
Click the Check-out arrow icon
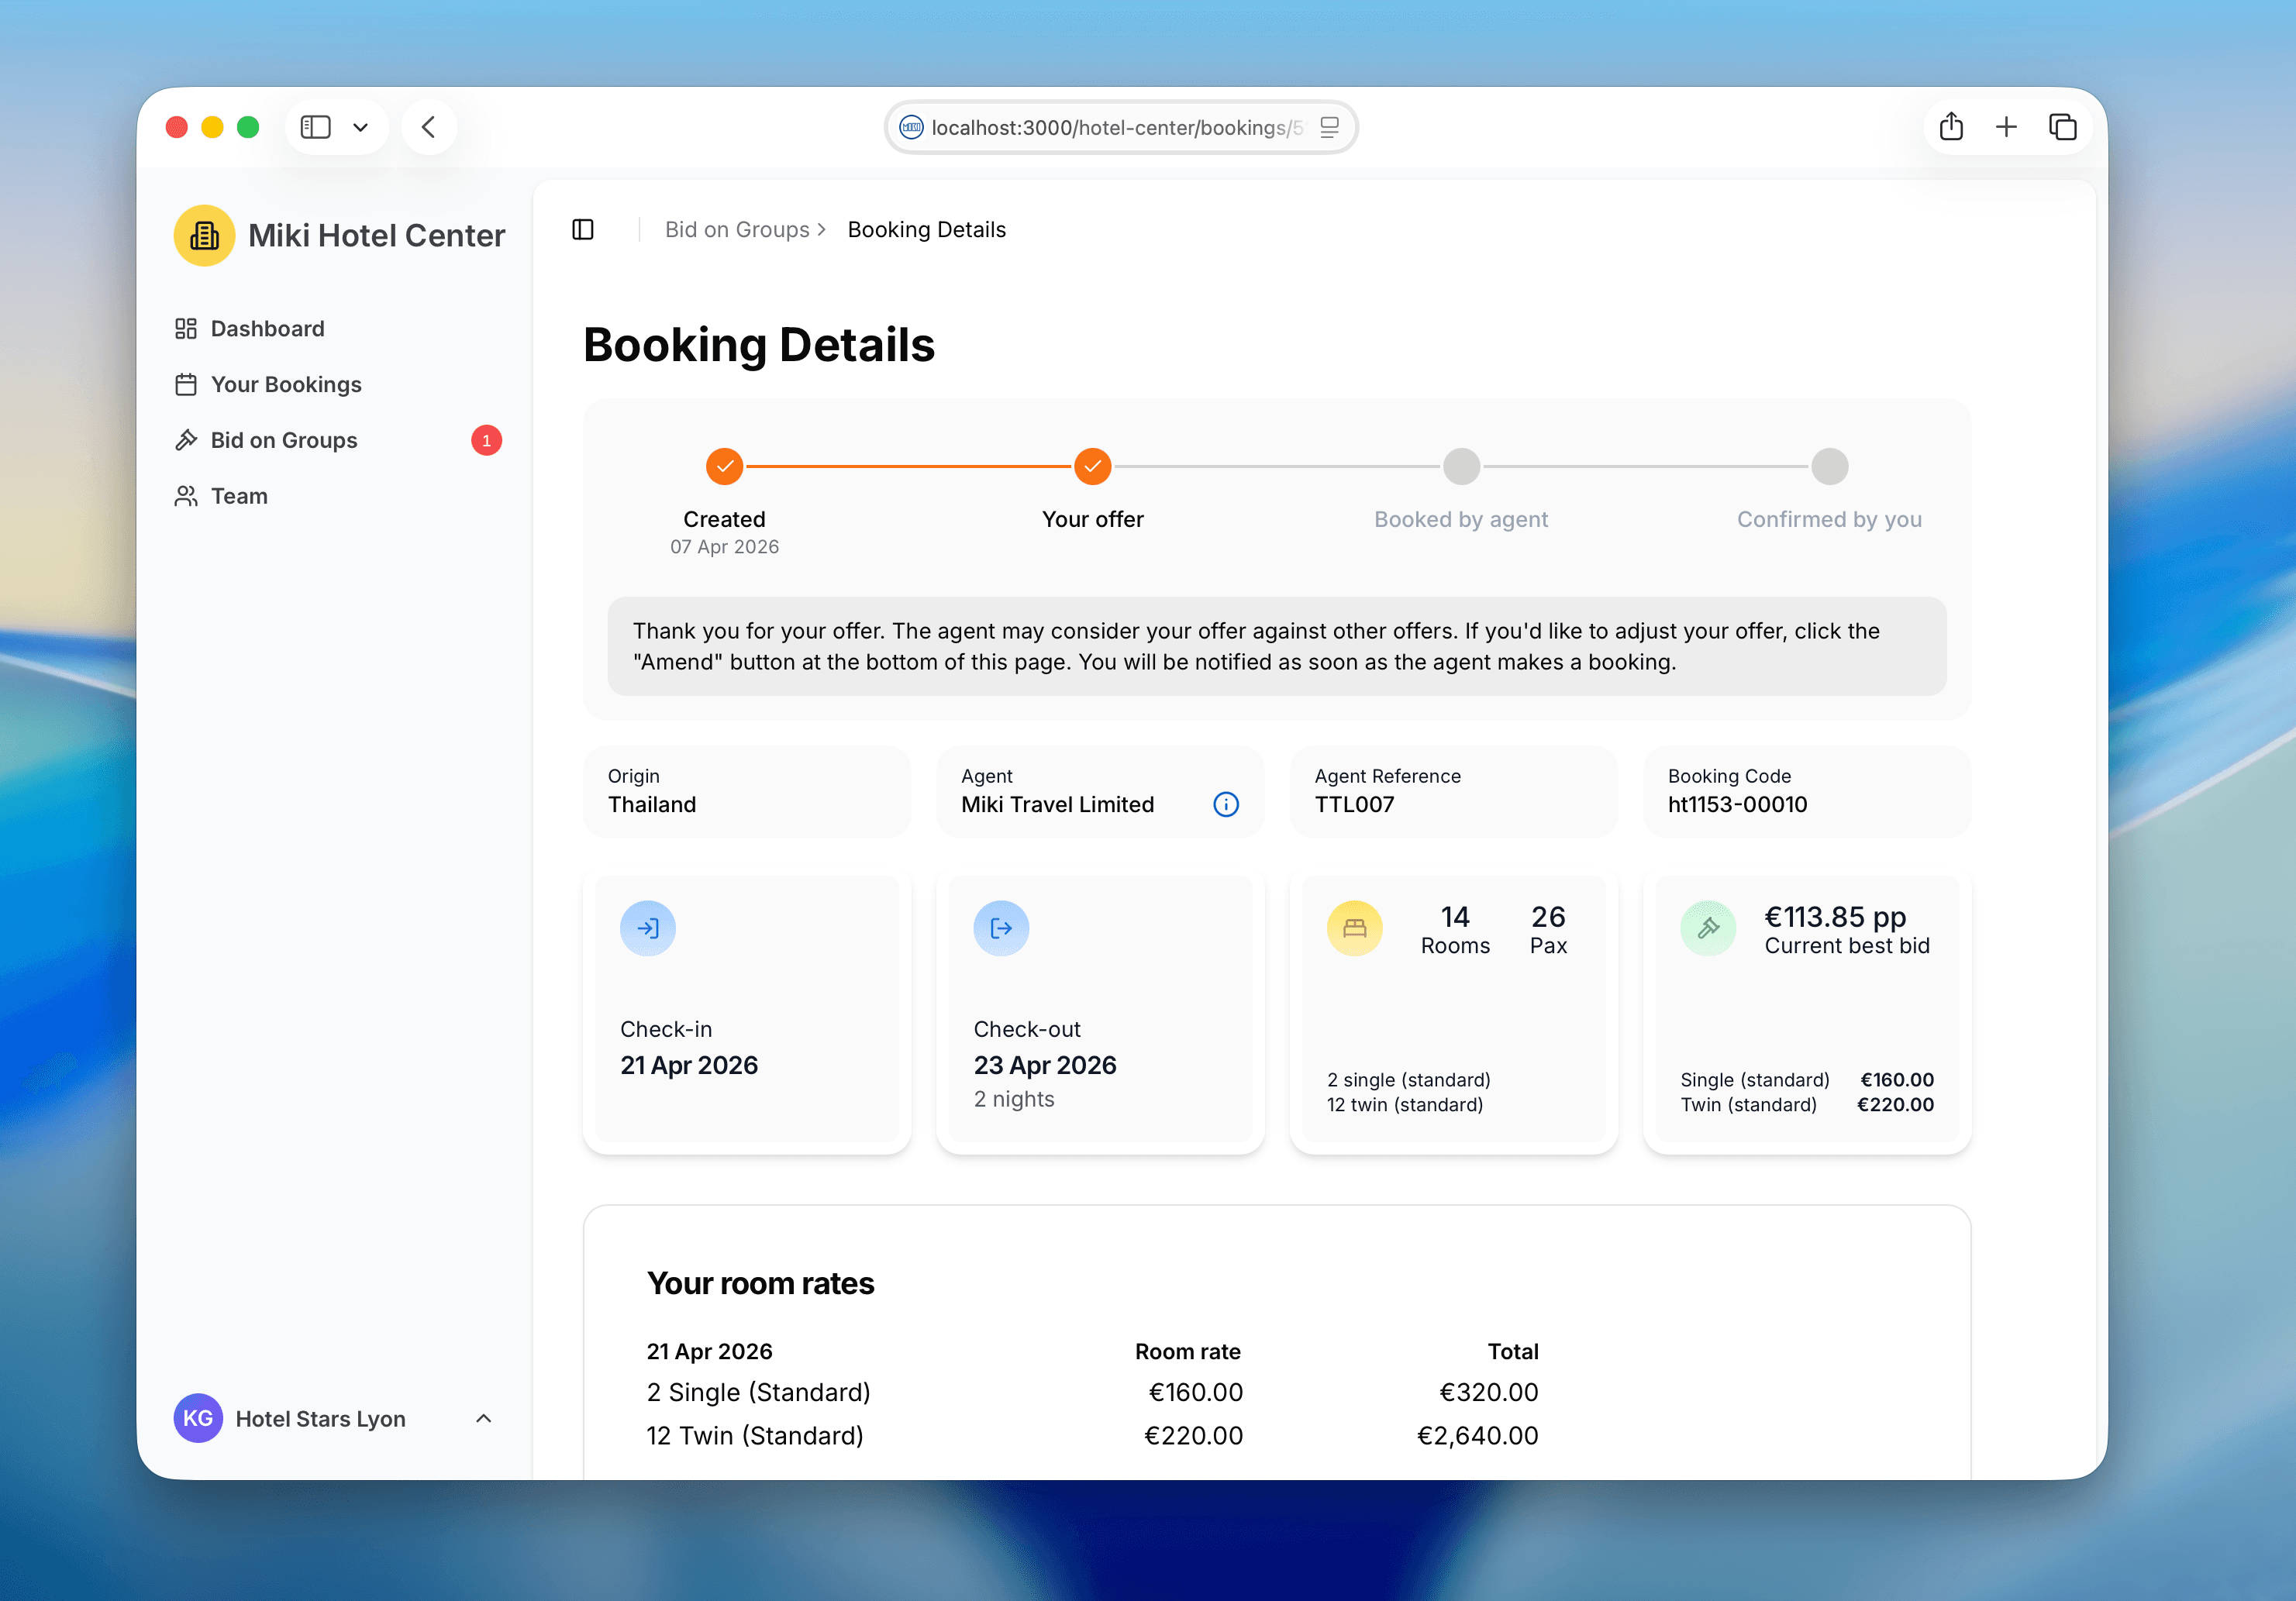pyautogui.click(x=1001, y=928)
